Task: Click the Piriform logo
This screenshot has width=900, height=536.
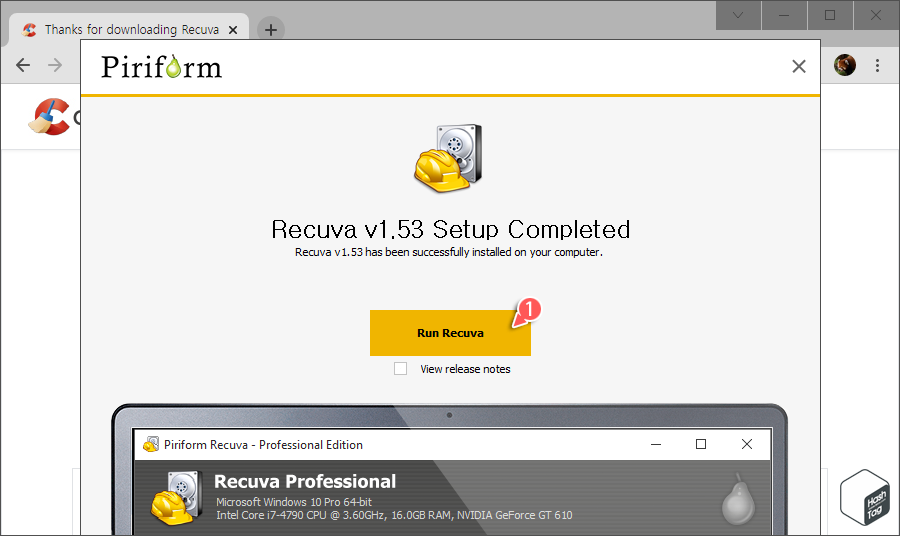Action: [161, 67]
